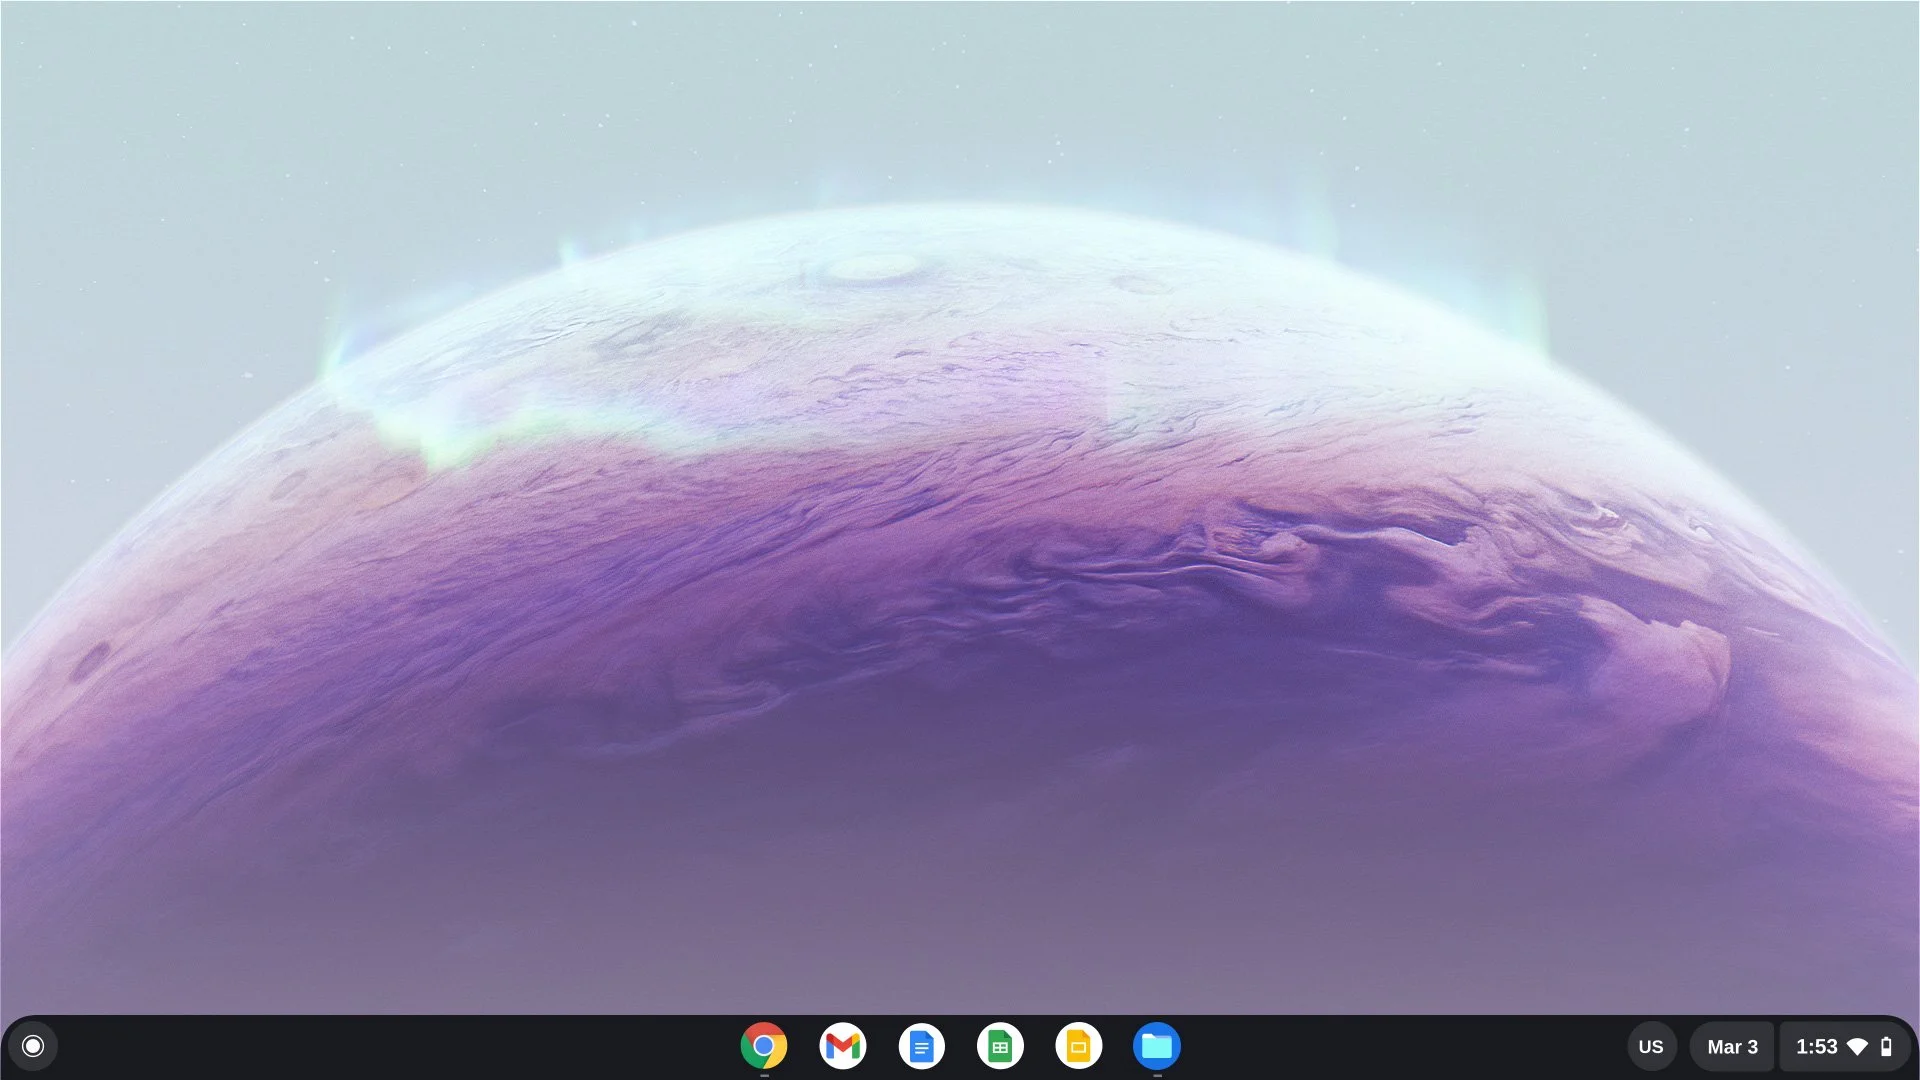The height and width of the screenshot is (1080, 1920).
Task: Click the Wi-Fi icon in the status tray
Action: coord(1860,1046)
